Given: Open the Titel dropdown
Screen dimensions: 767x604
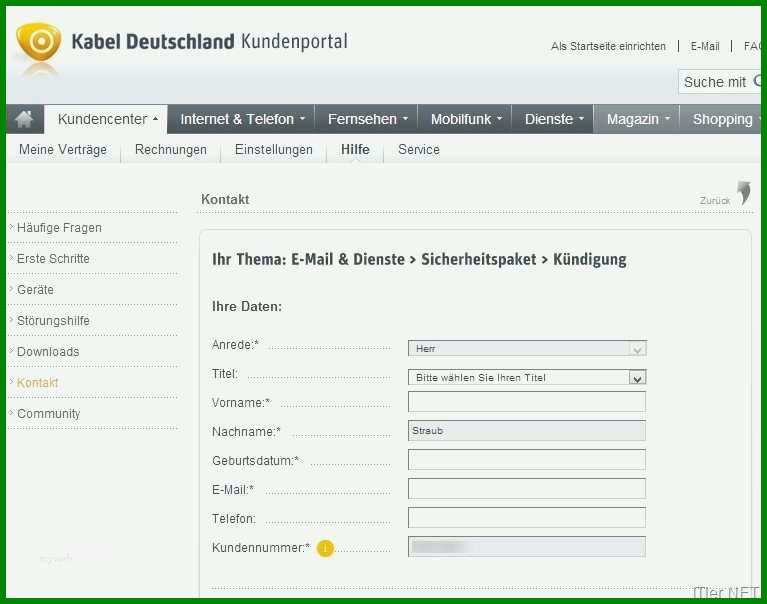Looking at the screenshot, I should coord(527,377).
